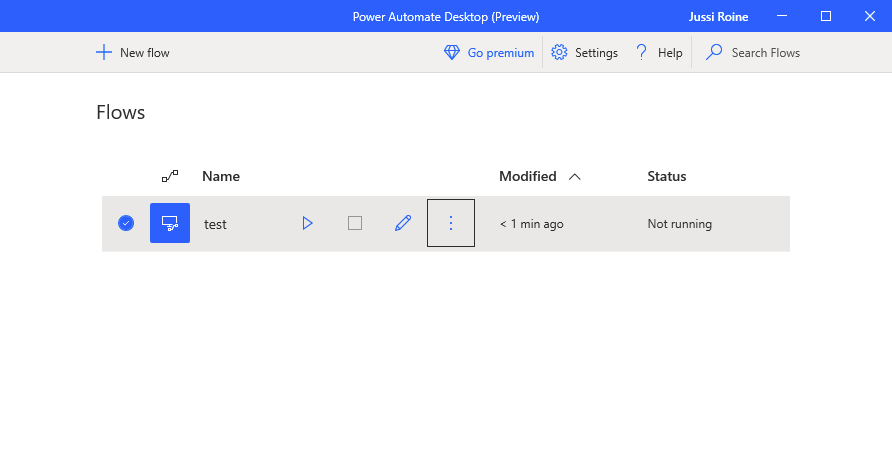892x470 pixels.
Task: Toggle the Modified sort direction arrow
Action: click(x=575, y=177)
